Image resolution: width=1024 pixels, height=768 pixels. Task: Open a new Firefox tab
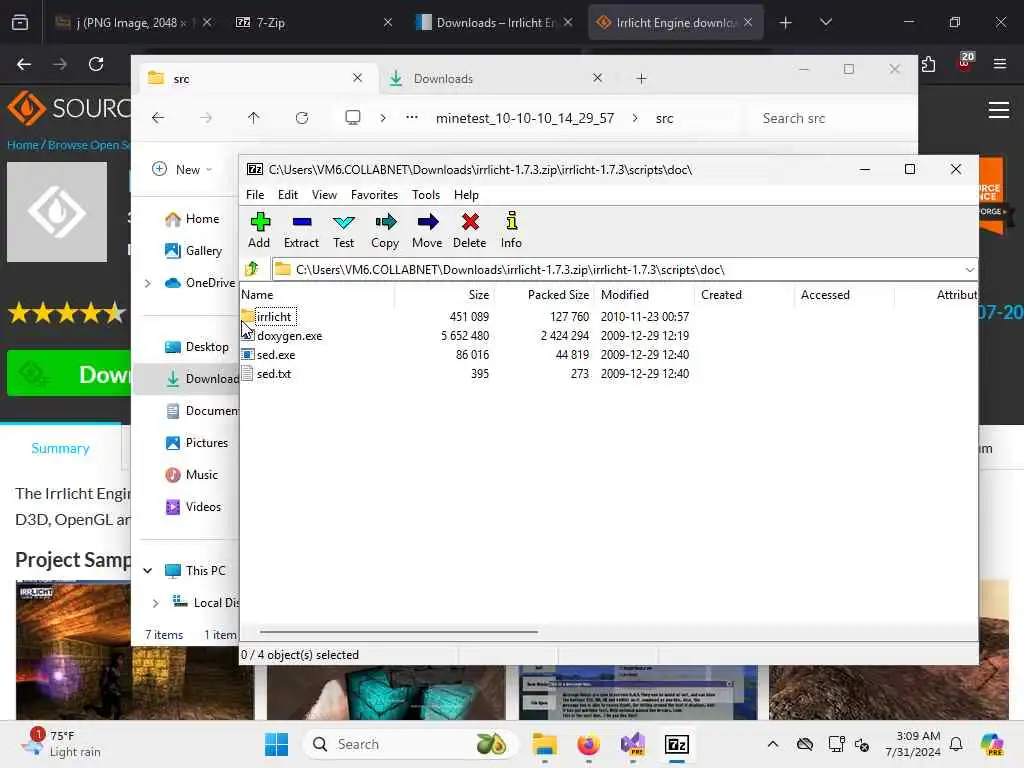click(x=786, y=22)
